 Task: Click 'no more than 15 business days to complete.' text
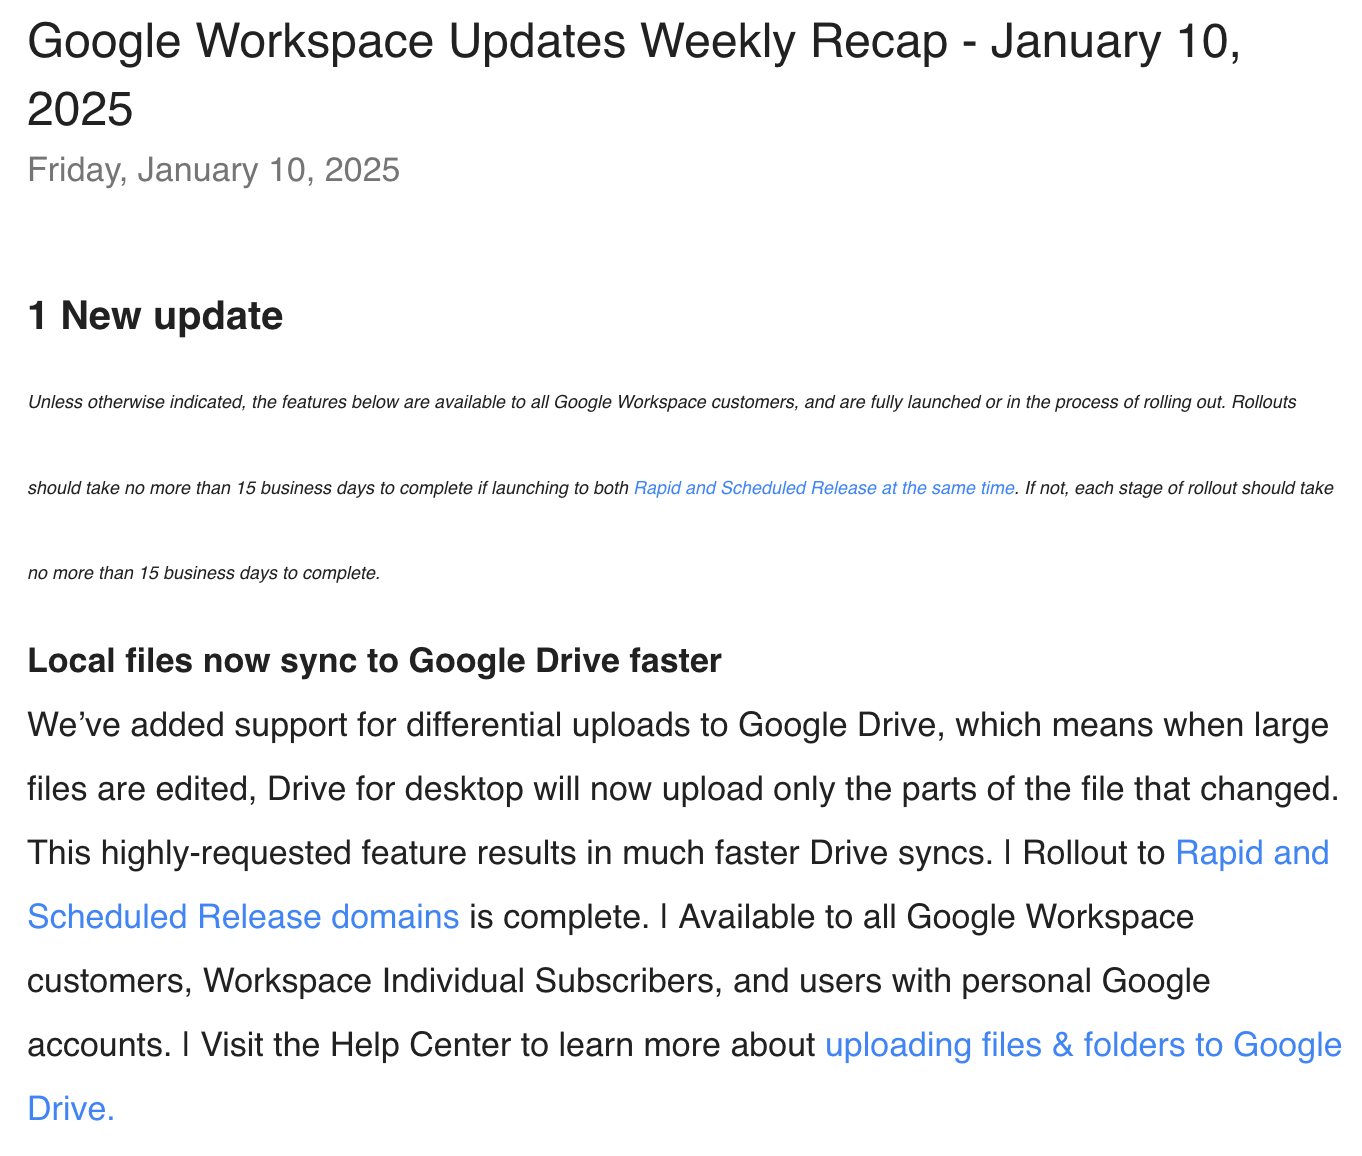click(x=204, y=573)
